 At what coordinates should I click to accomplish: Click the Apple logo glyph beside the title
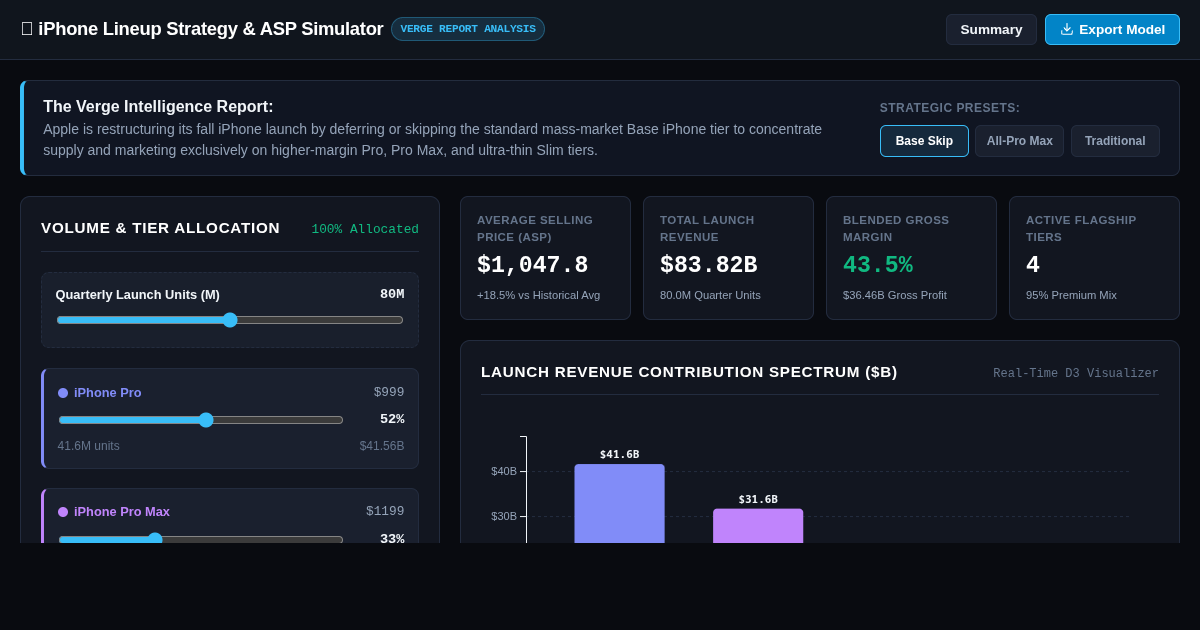coord(27,29)
